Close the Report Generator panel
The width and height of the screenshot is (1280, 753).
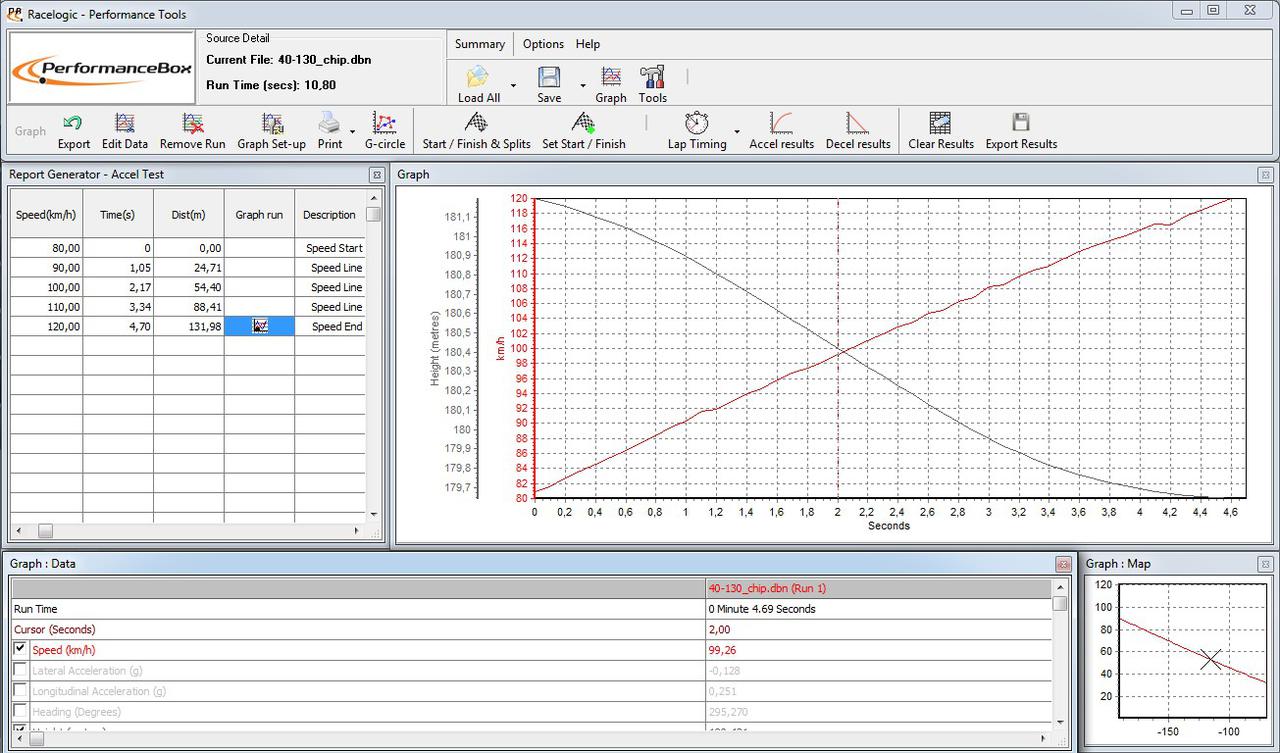tap(376, 175)
